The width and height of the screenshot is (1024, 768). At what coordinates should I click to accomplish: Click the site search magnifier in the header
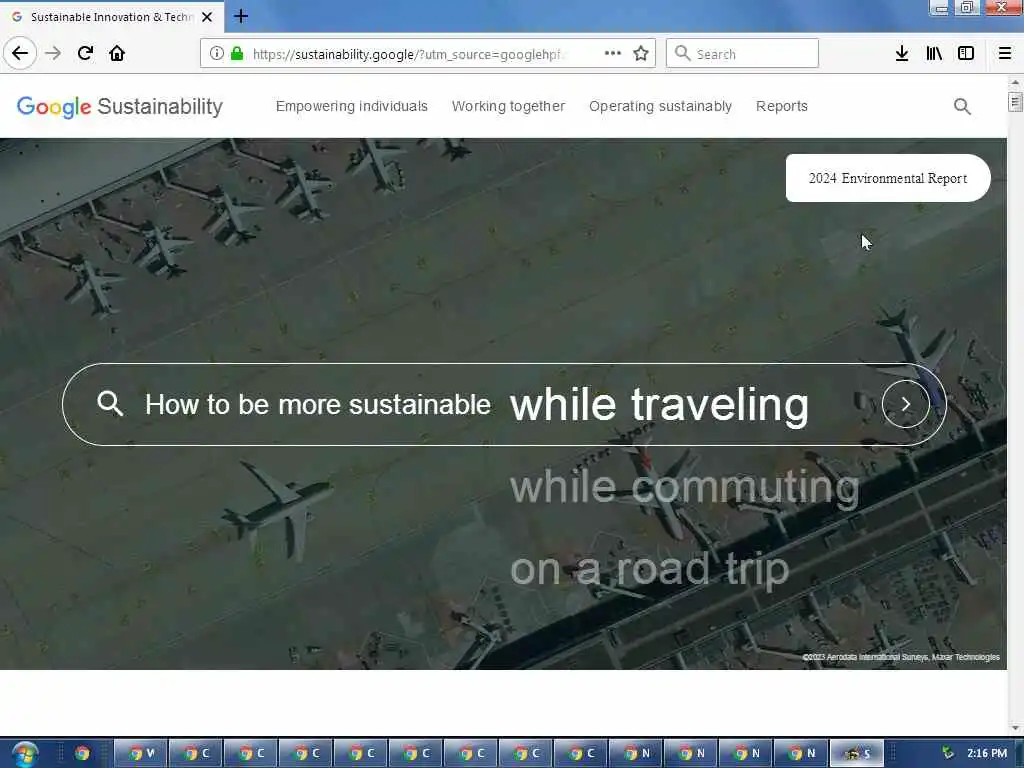point(962,106)
